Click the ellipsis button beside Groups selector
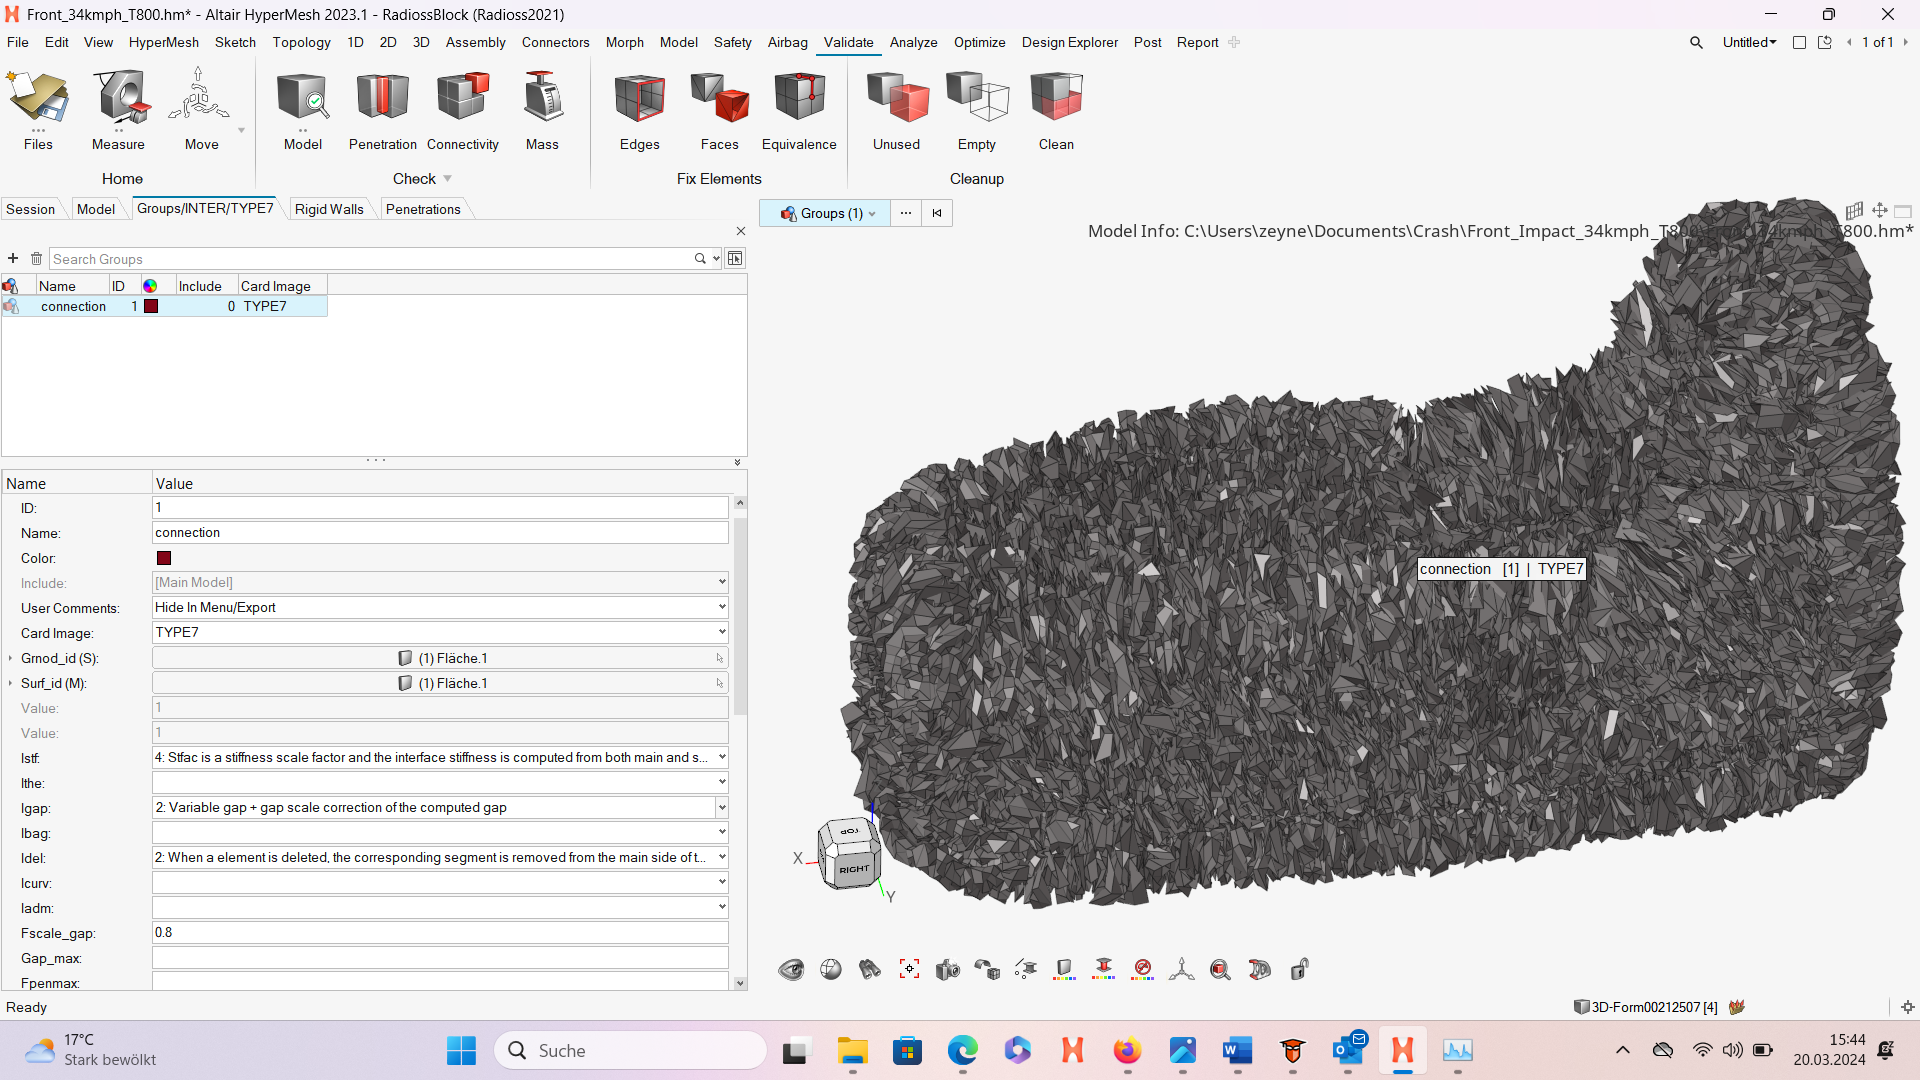Screen dimensions: 1920x1080 (x=906, y=213)
